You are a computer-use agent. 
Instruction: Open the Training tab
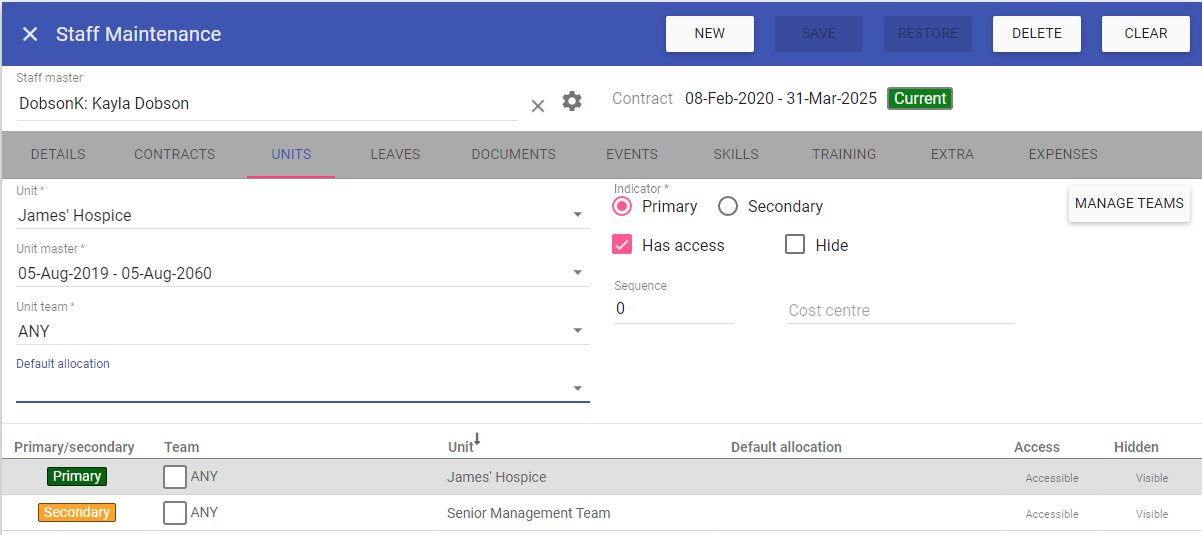pyautogui.click(x=844, y=154)
